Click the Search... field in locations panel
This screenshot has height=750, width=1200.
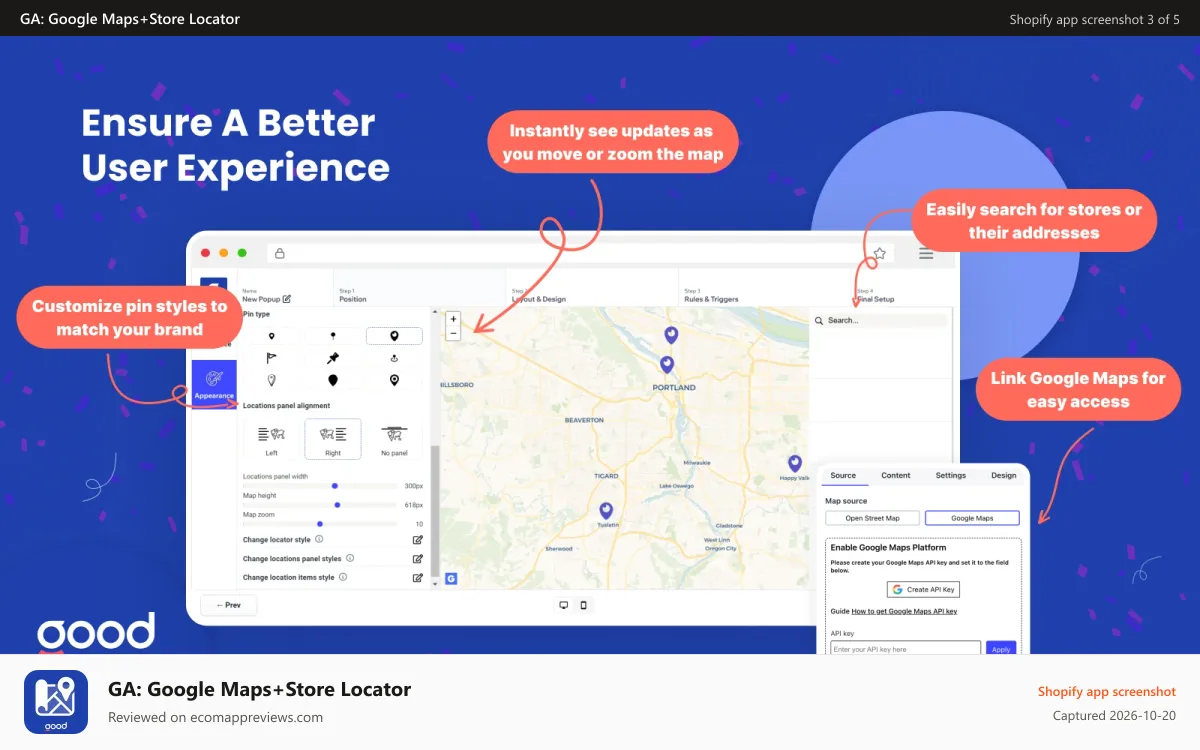coord(880,321)
